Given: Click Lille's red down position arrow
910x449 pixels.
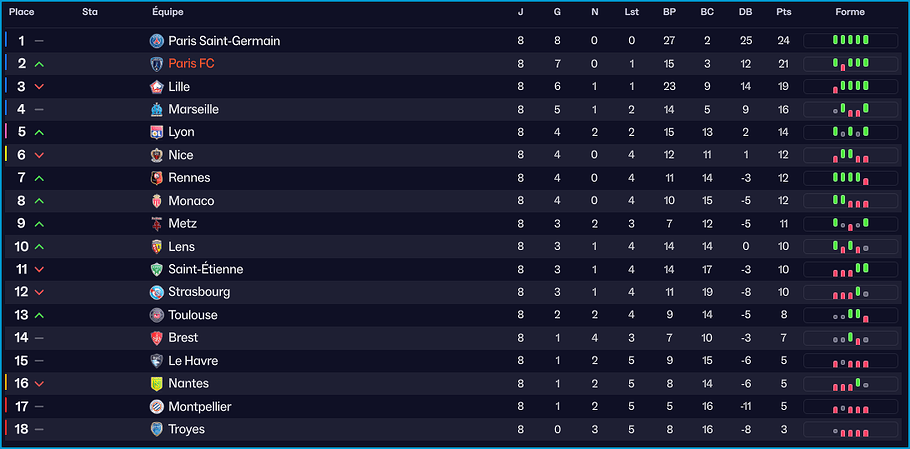Looking at the screenshot, I should [39, 87].
